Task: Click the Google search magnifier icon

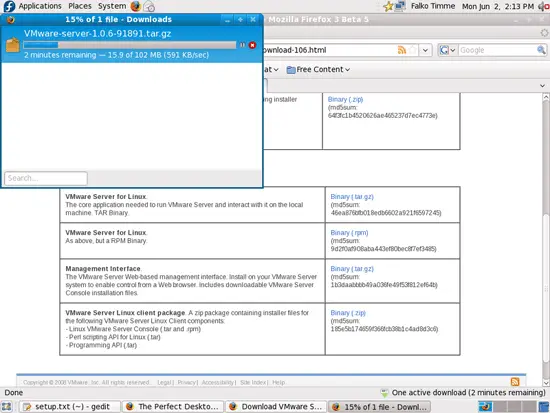Action: click(541, 50)
